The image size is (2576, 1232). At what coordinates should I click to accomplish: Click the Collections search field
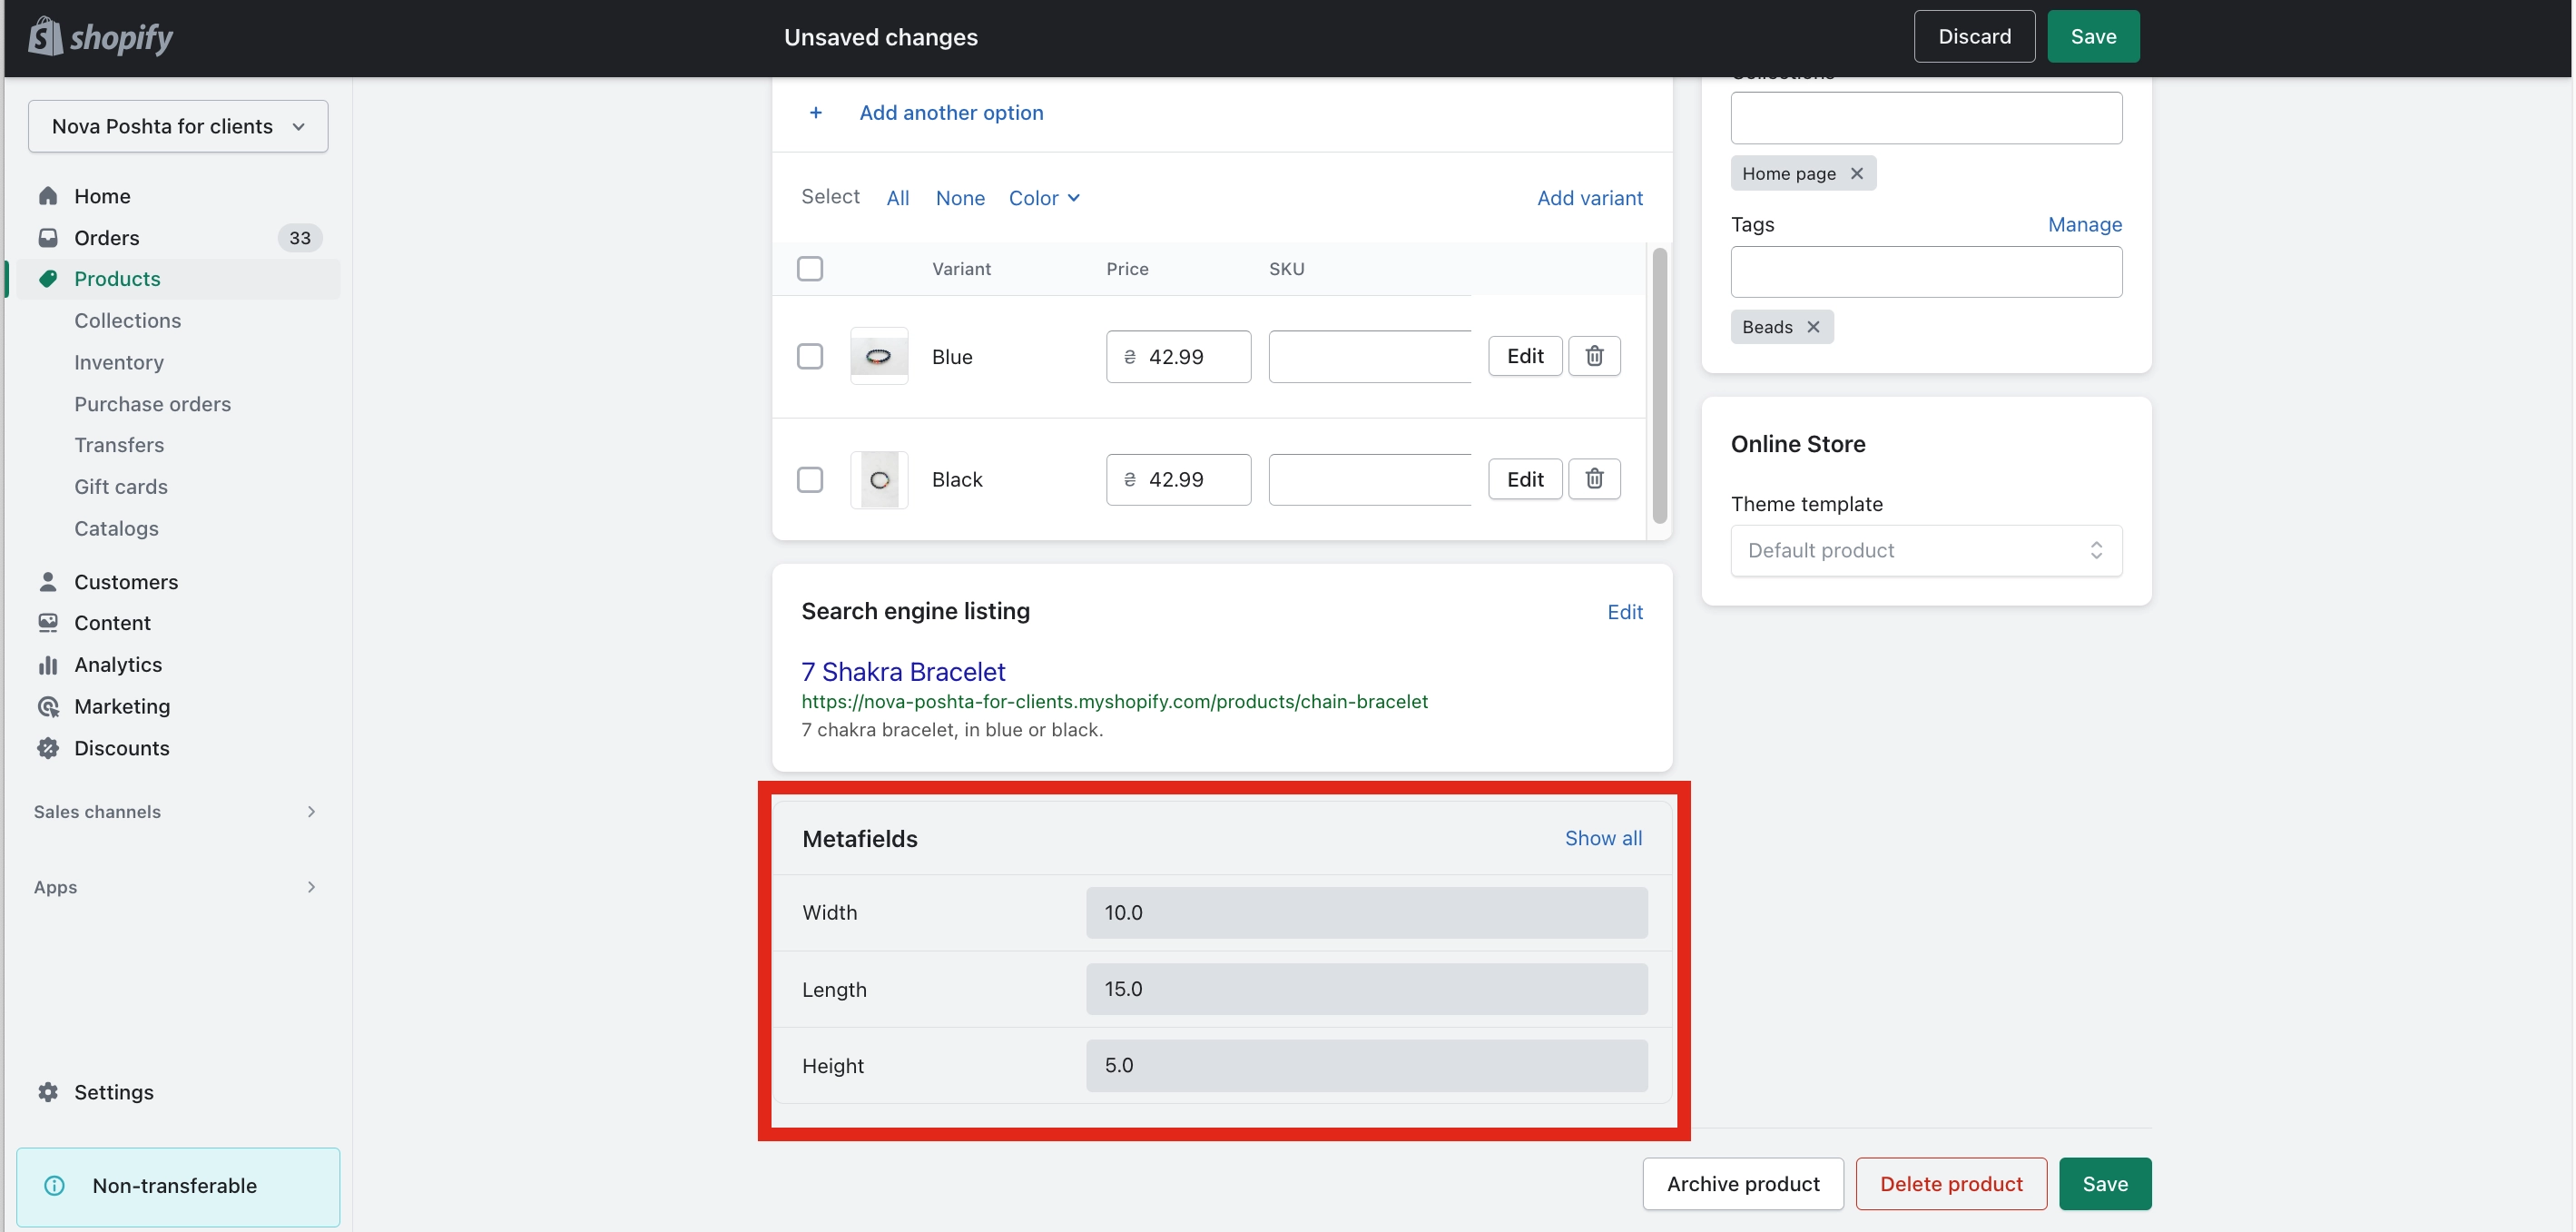(1926, 118)
